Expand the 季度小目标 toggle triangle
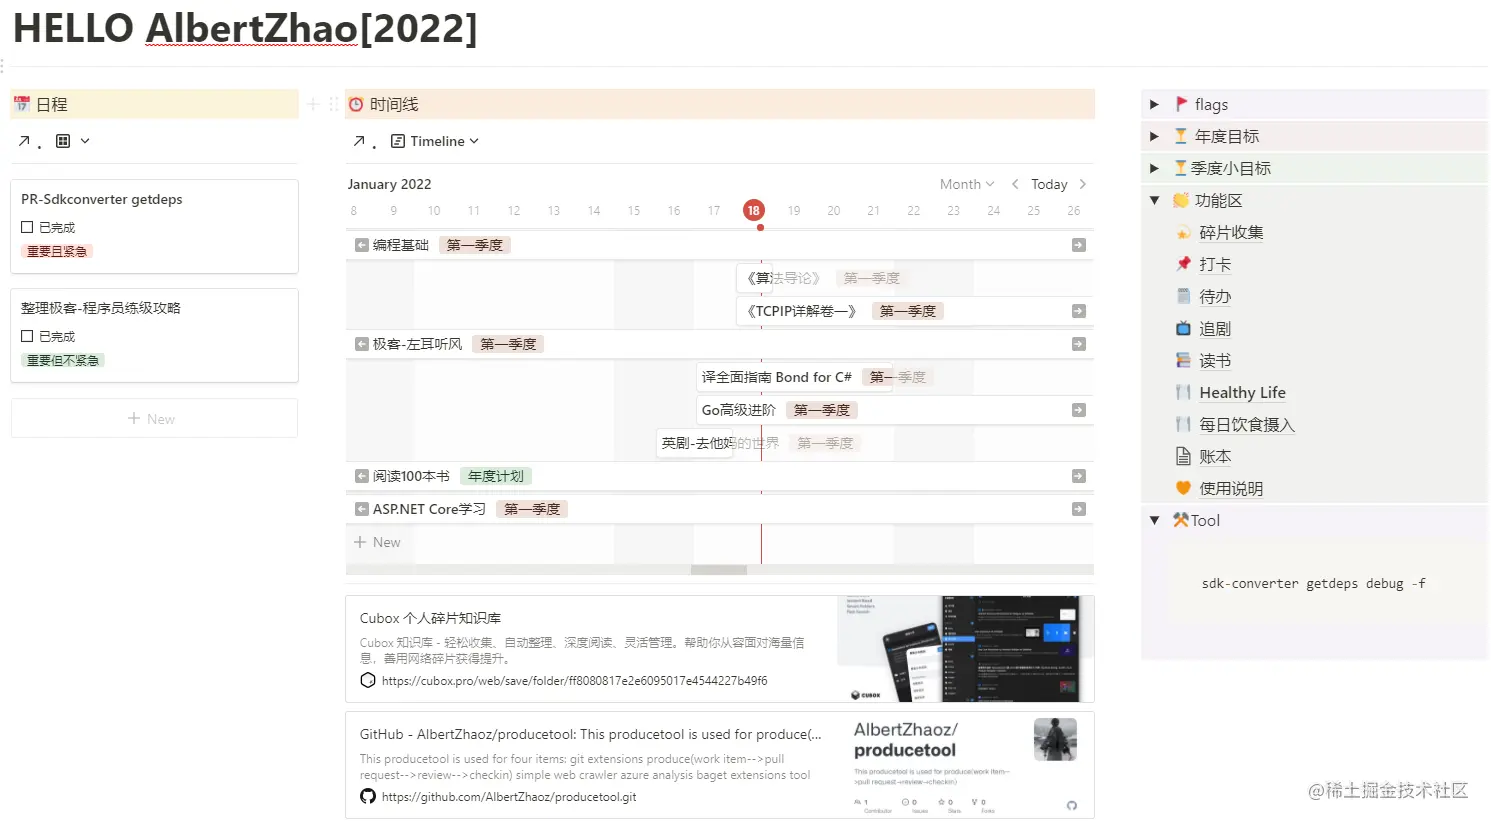1491x823 pixels. pyautogui.click(x=1154, y=168)
